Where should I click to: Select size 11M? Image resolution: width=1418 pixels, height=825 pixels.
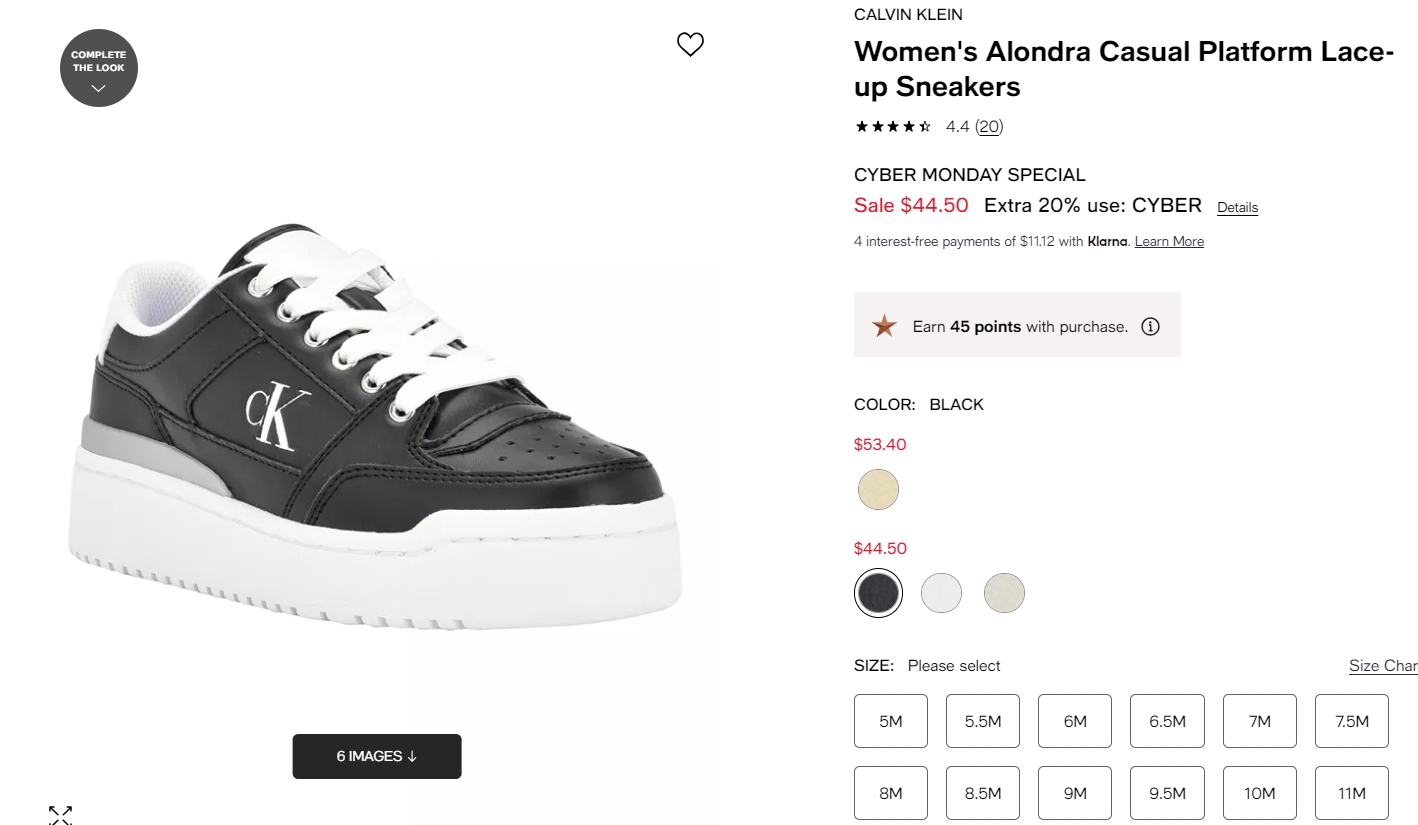point(1352,793)
